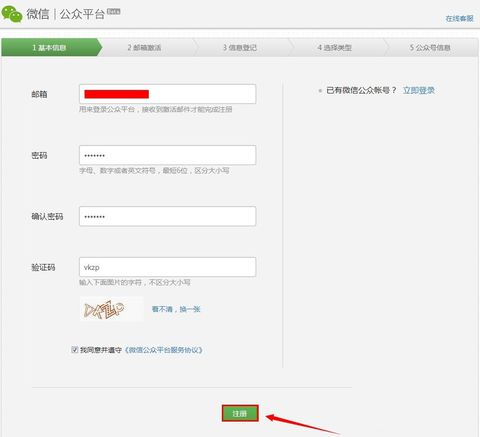Open the 微信公众平台服务协议 link
Screen dimensions: 480x437
click(x=163, y=350)
